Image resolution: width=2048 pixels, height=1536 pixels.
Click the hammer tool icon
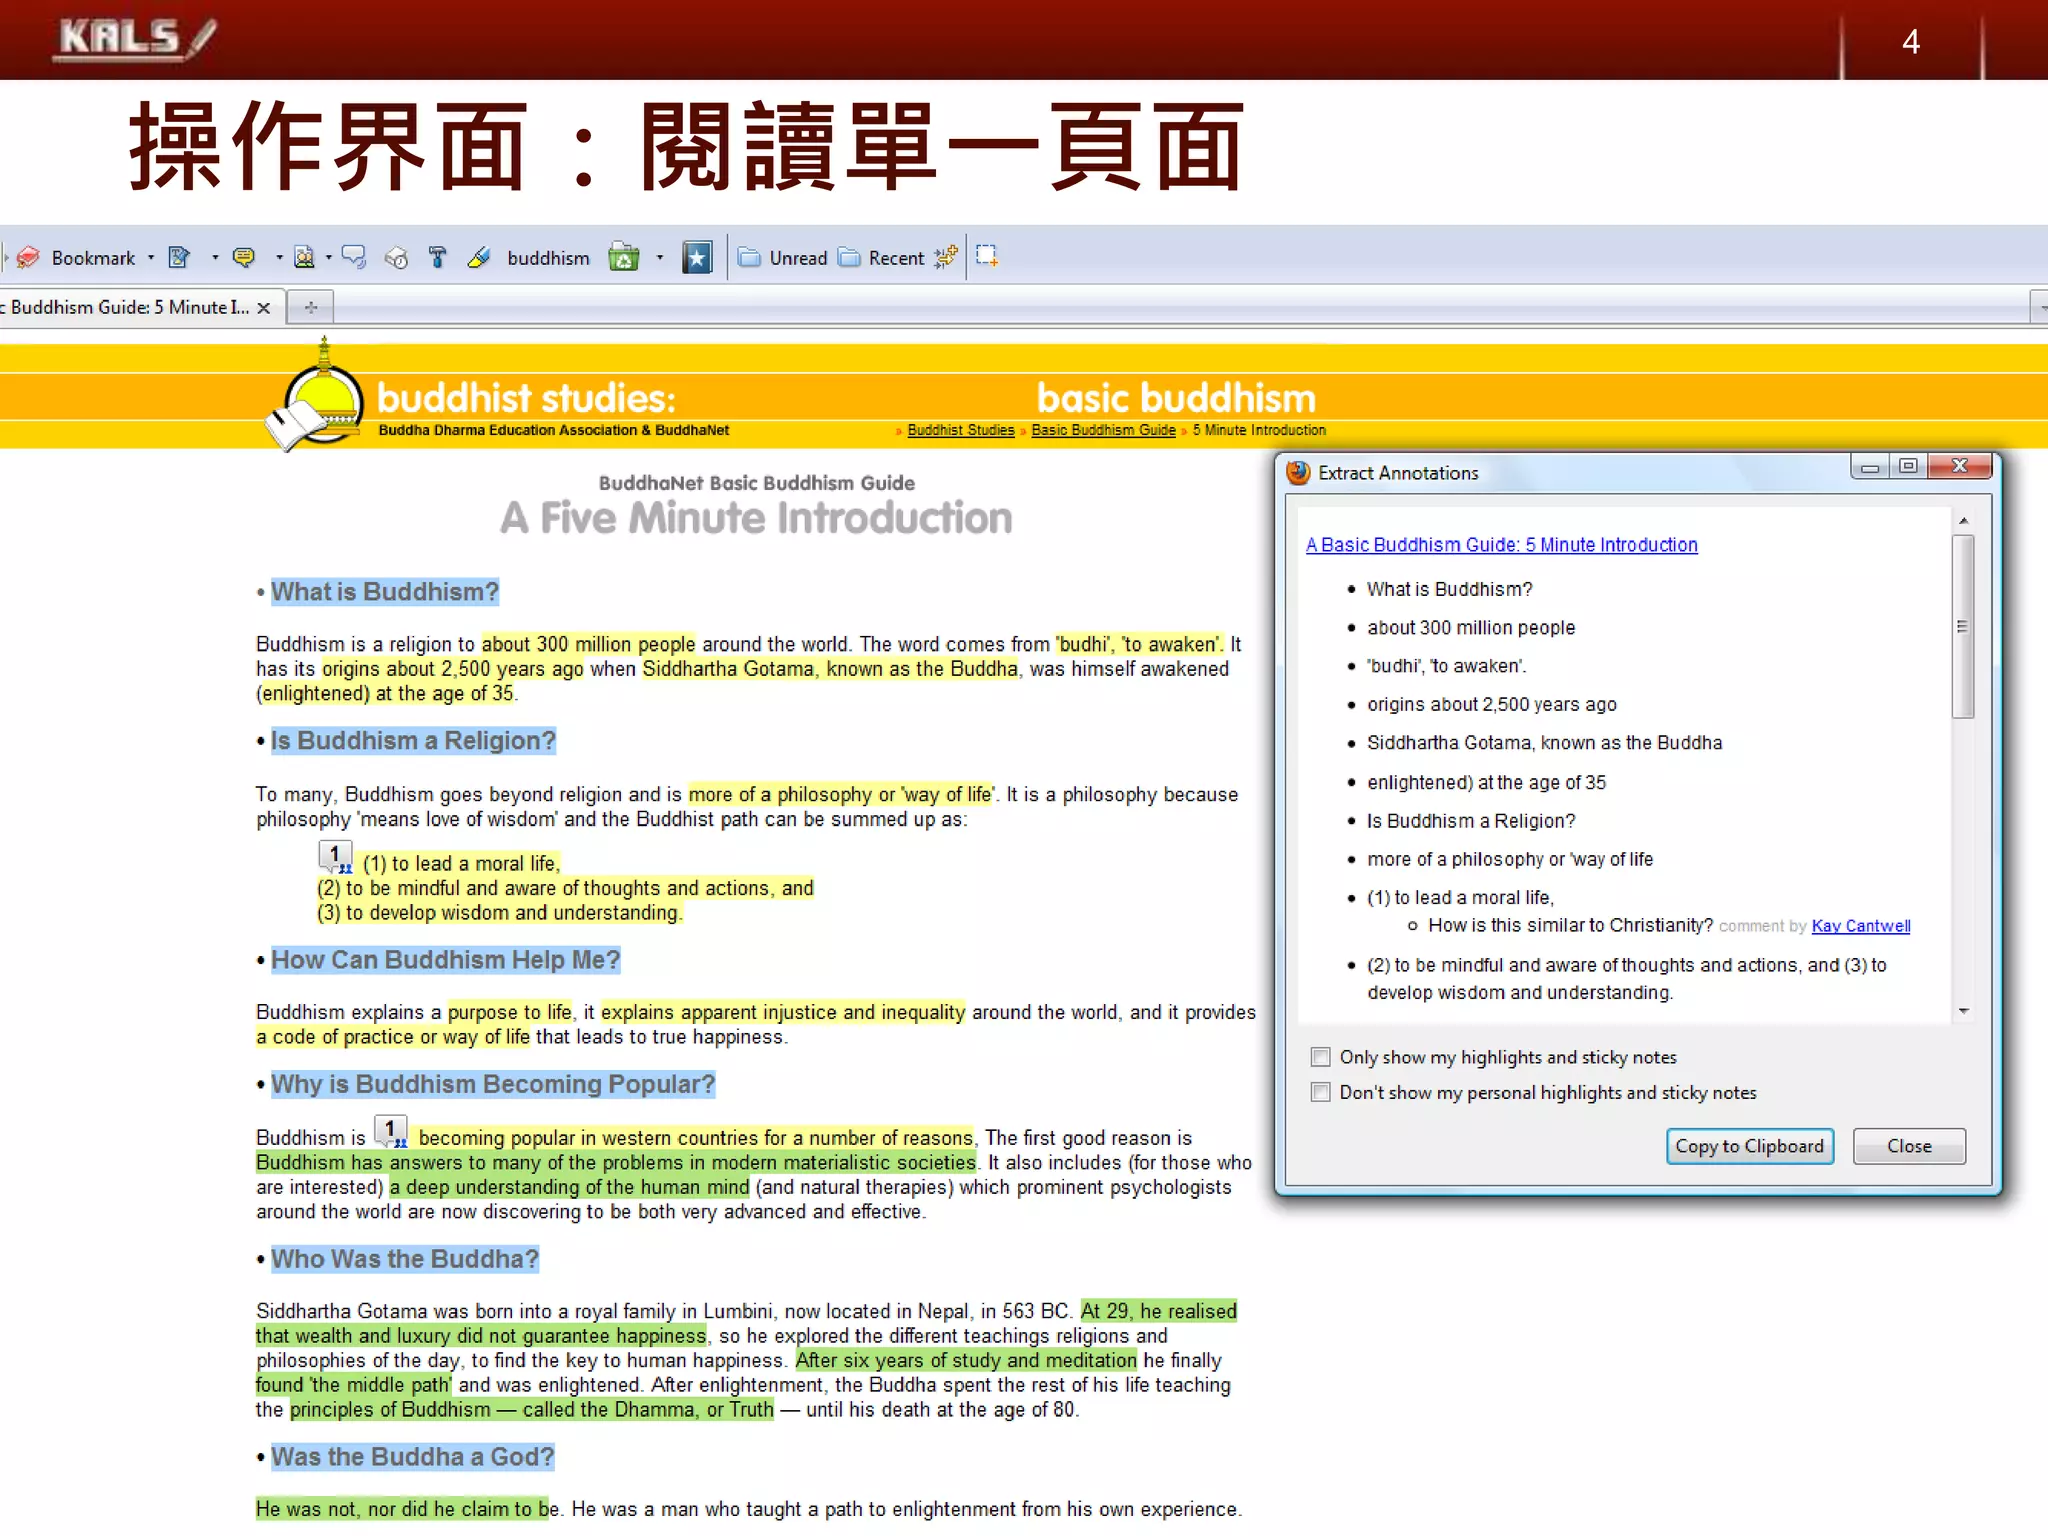pos(437,258)
